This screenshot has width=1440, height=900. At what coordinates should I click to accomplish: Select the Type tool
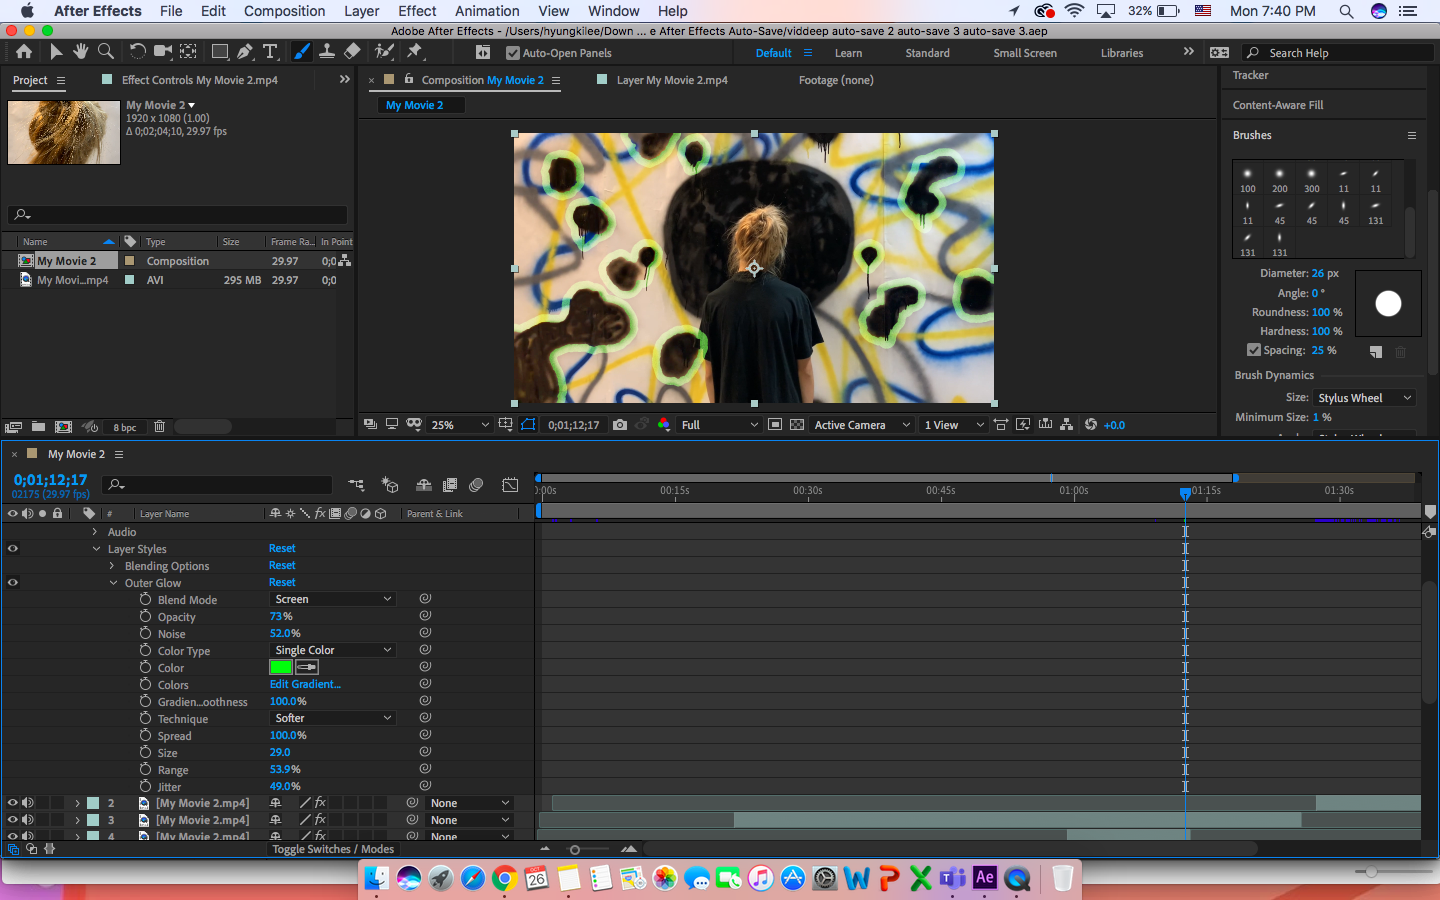tap(270, 51)
